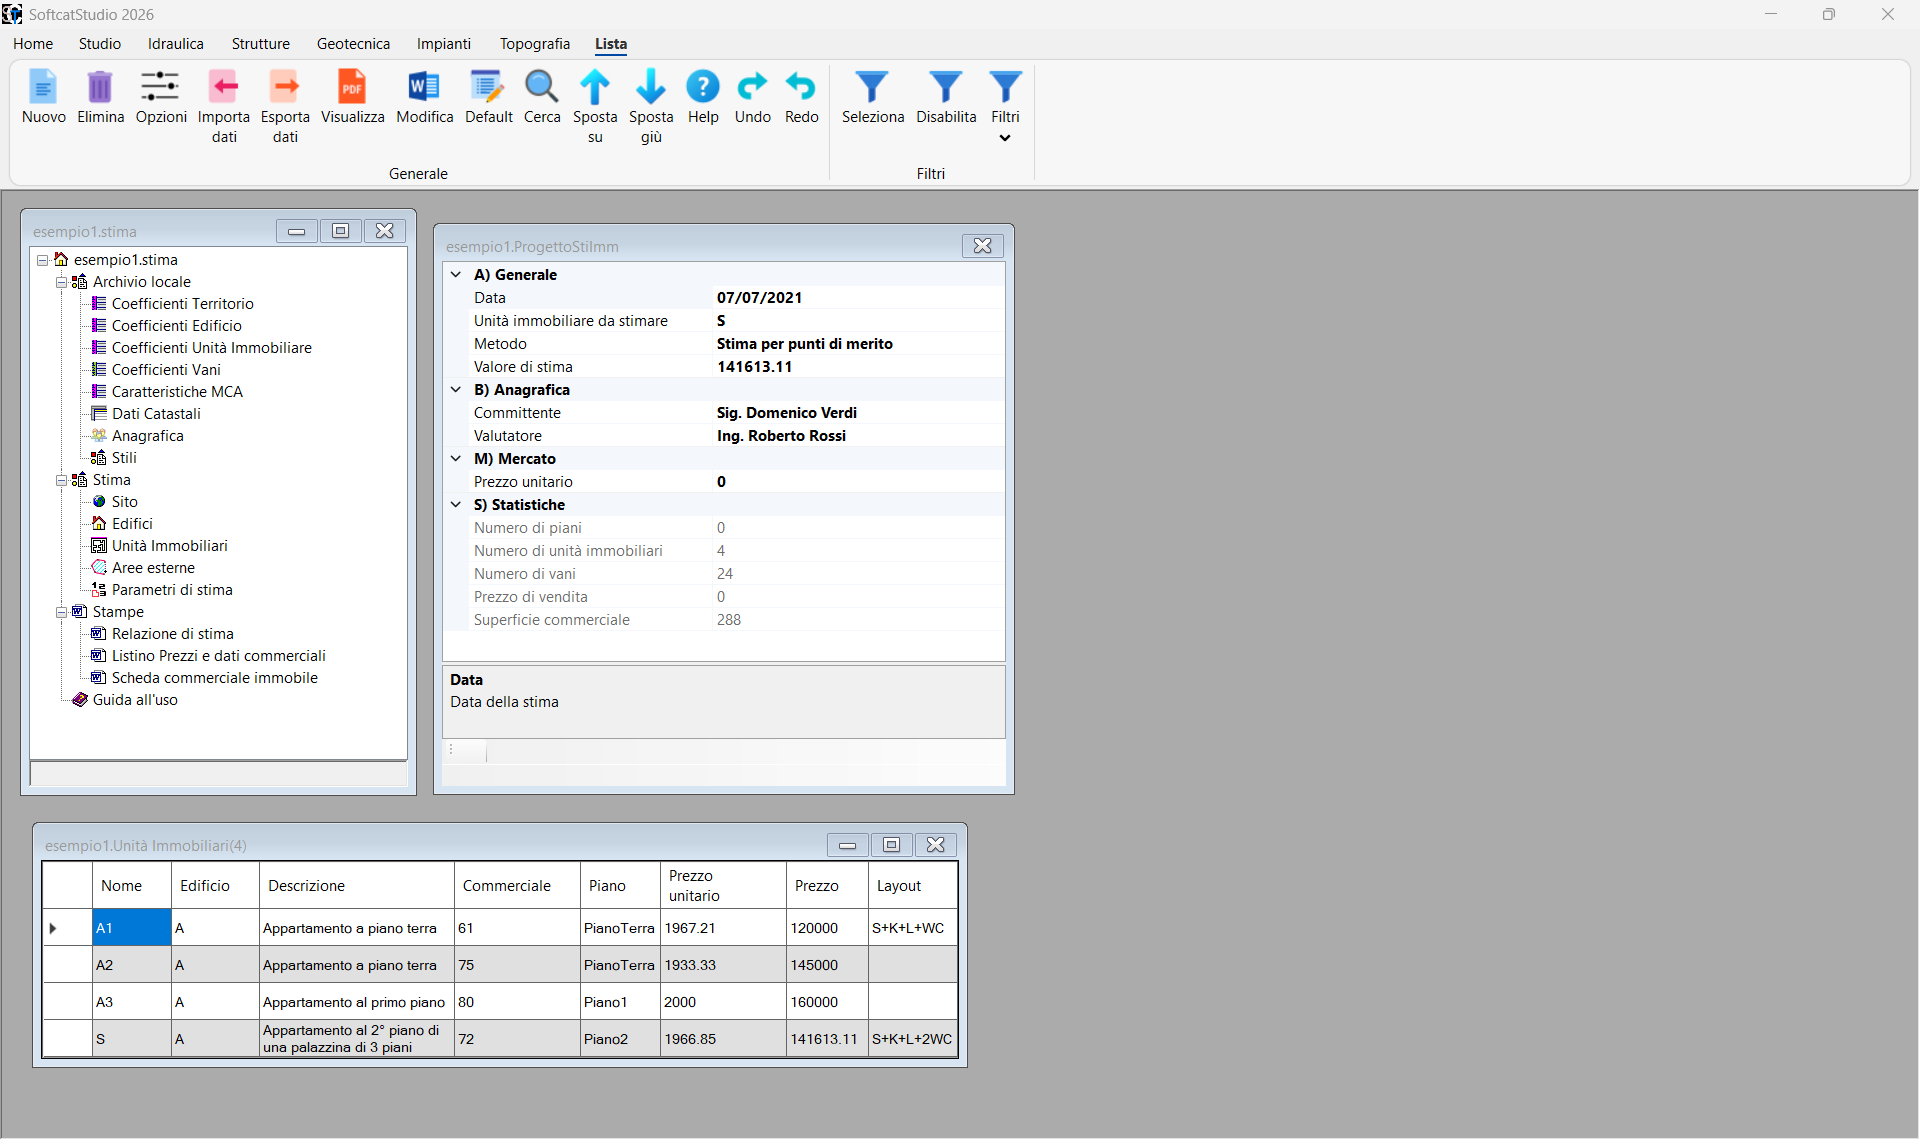Click the Undo arrow icon
The width and height of the screenshot is (1920, 1140).
tap(752, 87)
